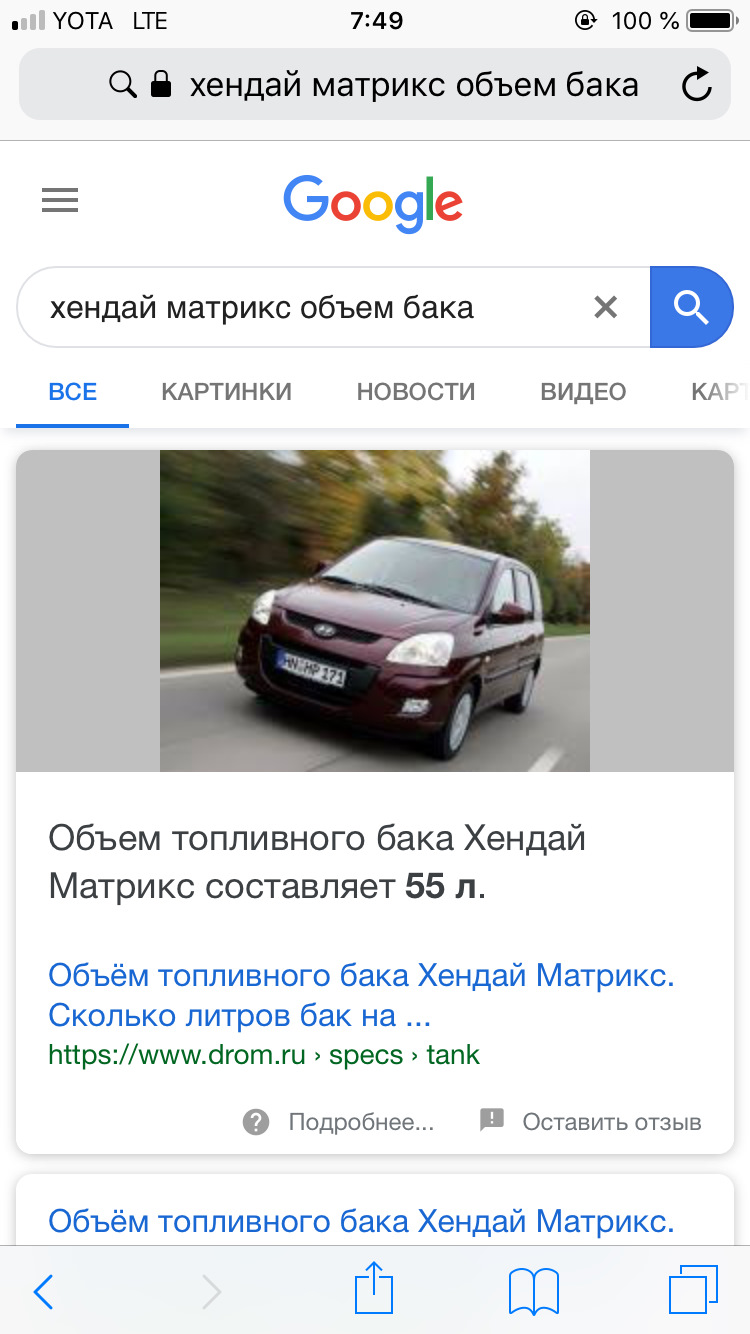Clear the search text with the X icon

606,307
